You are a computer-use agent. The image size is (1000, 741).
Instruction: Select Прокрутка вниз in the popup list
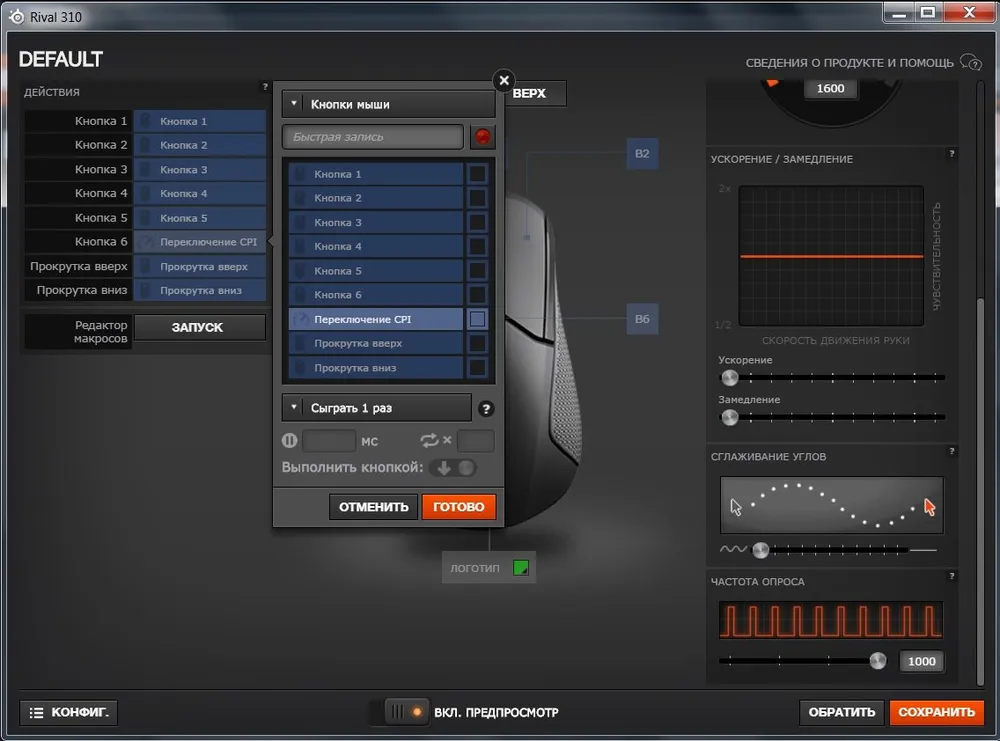[376, 368]
